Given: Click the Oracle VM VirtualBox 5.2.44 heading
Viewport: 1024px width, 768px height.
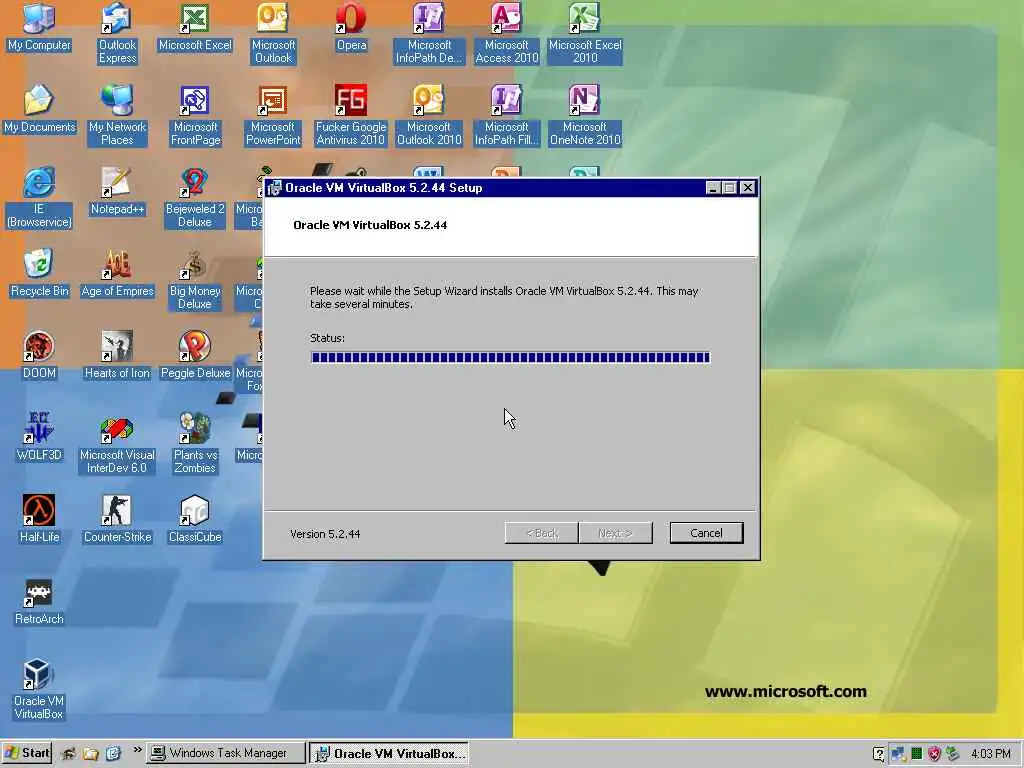Looking at the screenshot, I should coord(370,225).
